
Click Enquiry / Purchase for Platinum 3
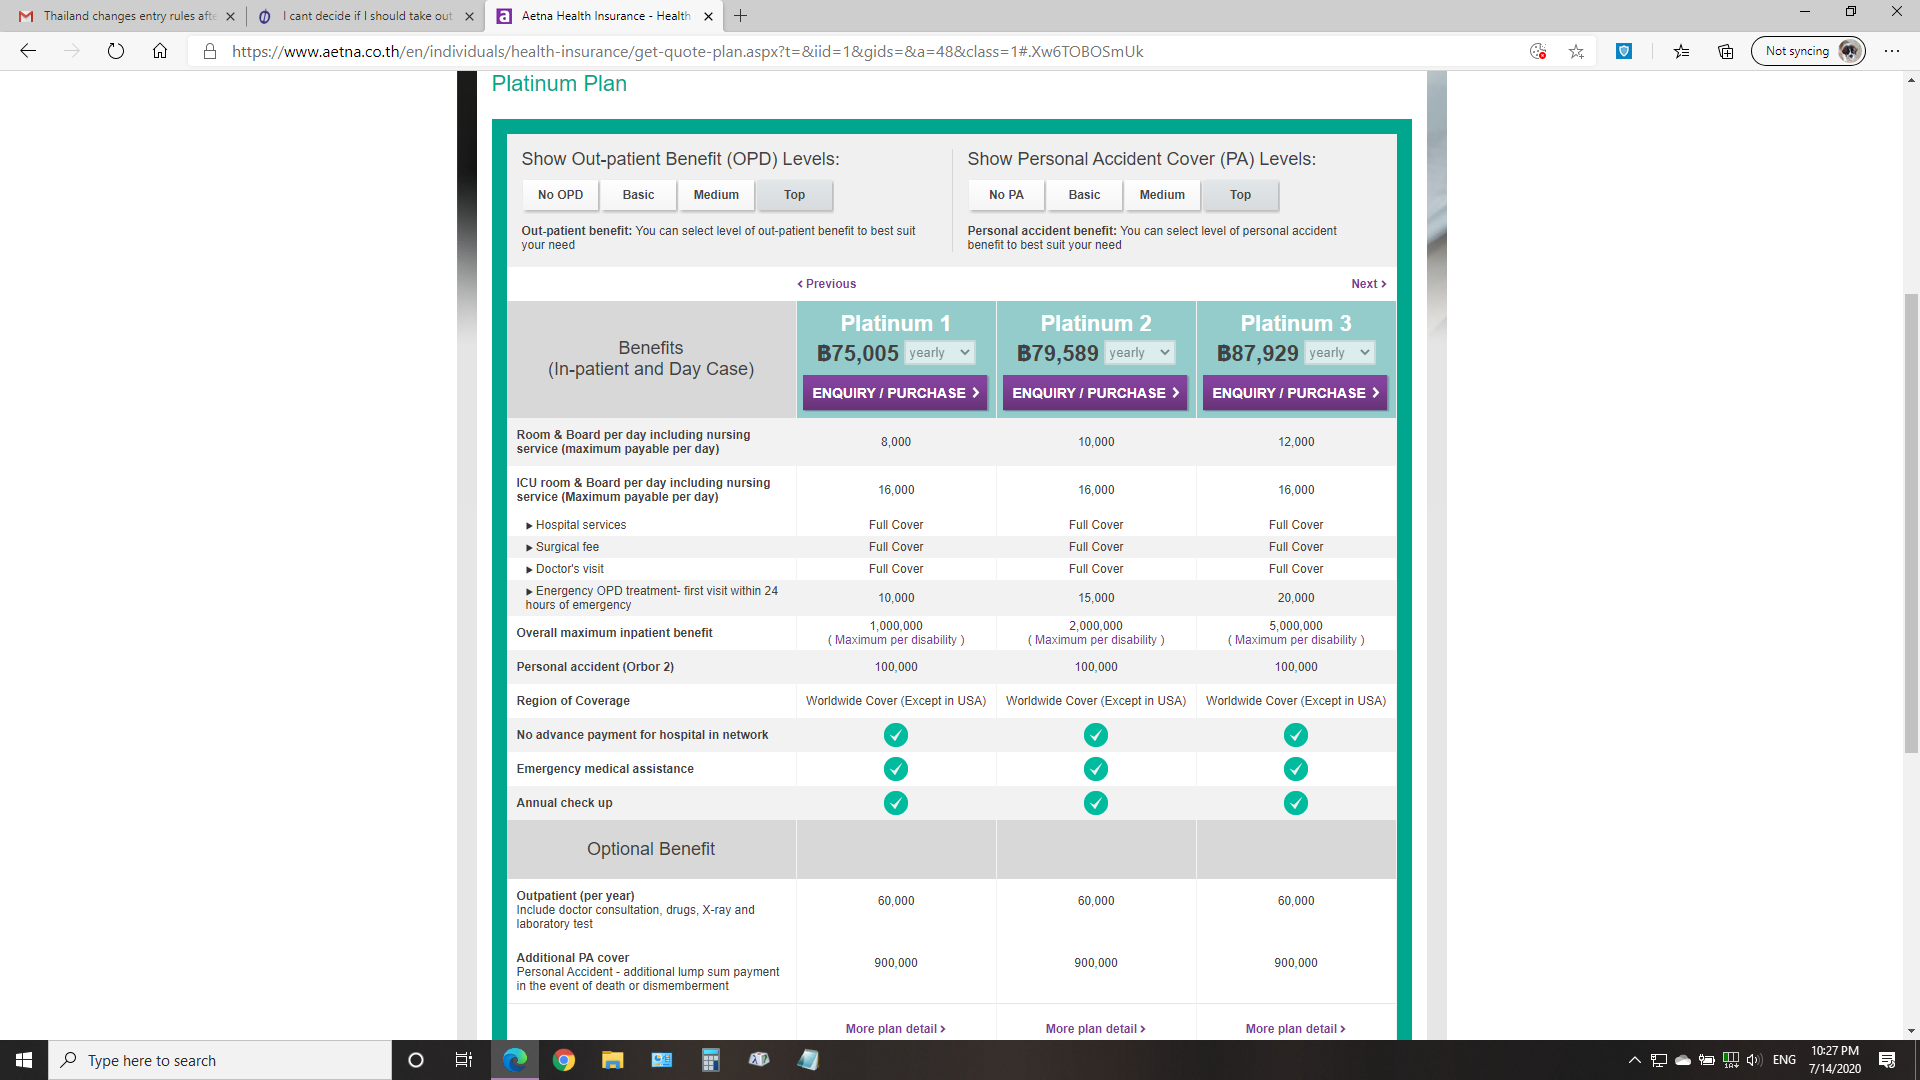1295,393
